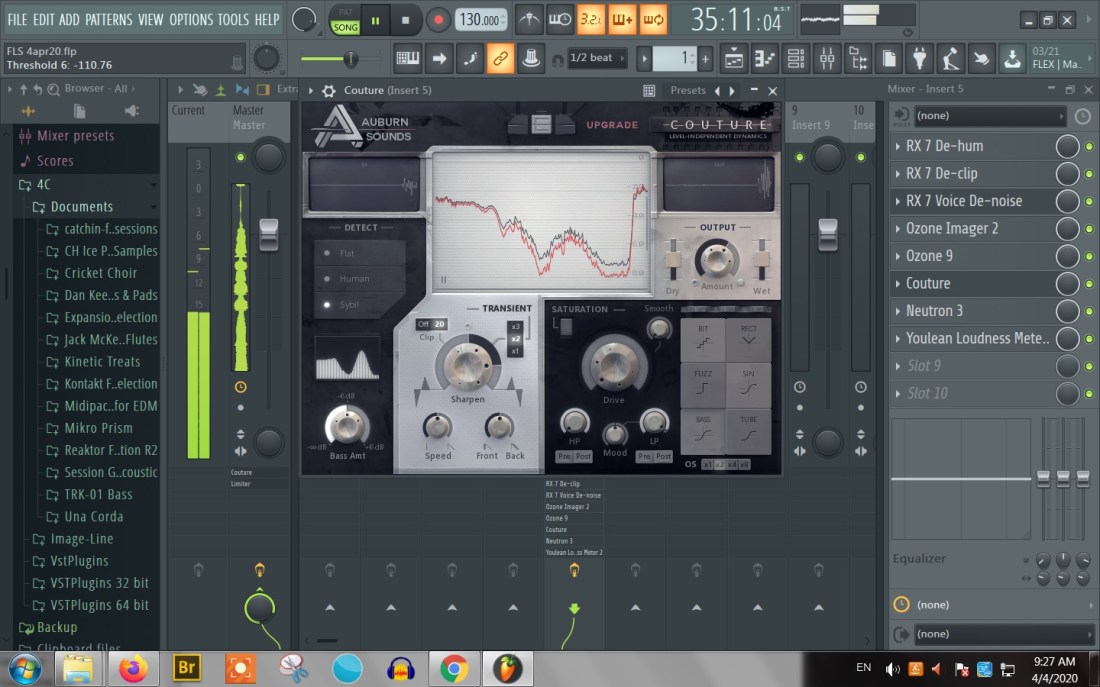The width and height of the screenshot is (1100, 687).
Task: Open Couture plugin gear options
Action: coord(328,90)
